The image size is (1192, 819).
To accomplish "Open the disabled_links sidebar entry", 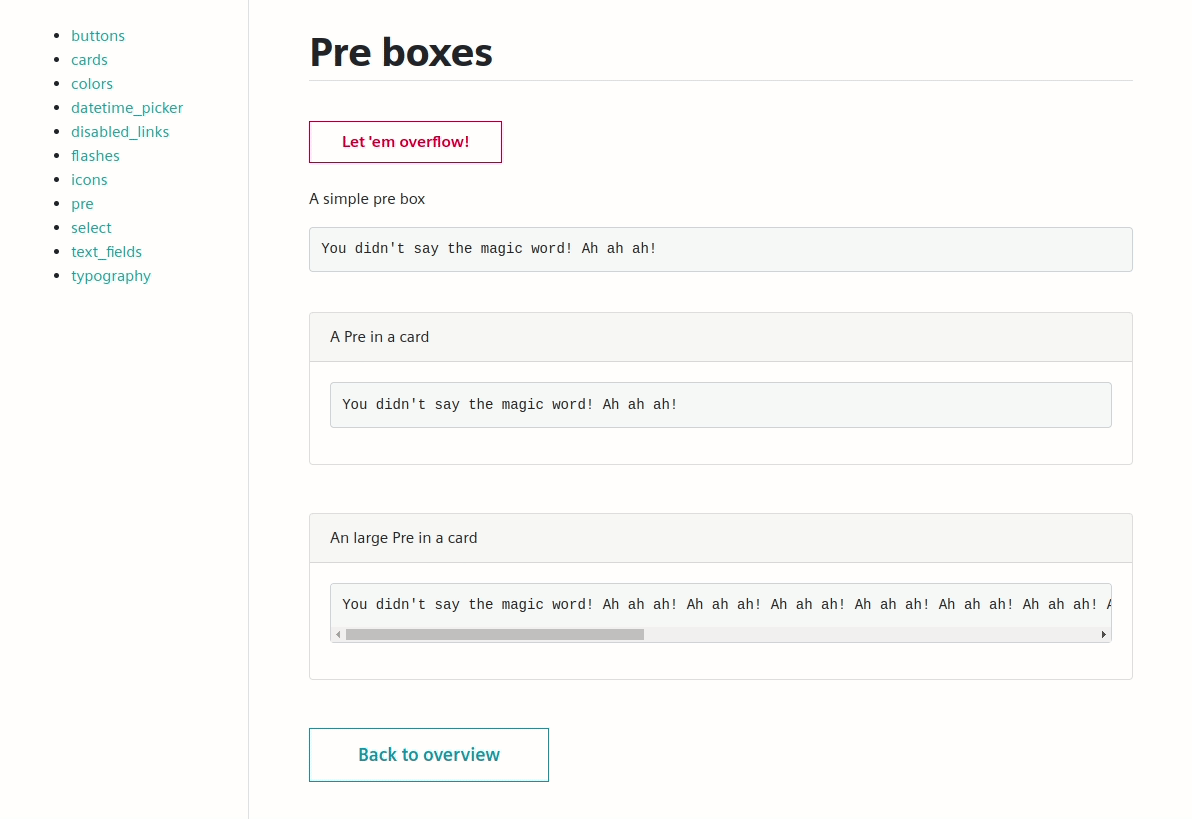I will [x=120, y=132].
